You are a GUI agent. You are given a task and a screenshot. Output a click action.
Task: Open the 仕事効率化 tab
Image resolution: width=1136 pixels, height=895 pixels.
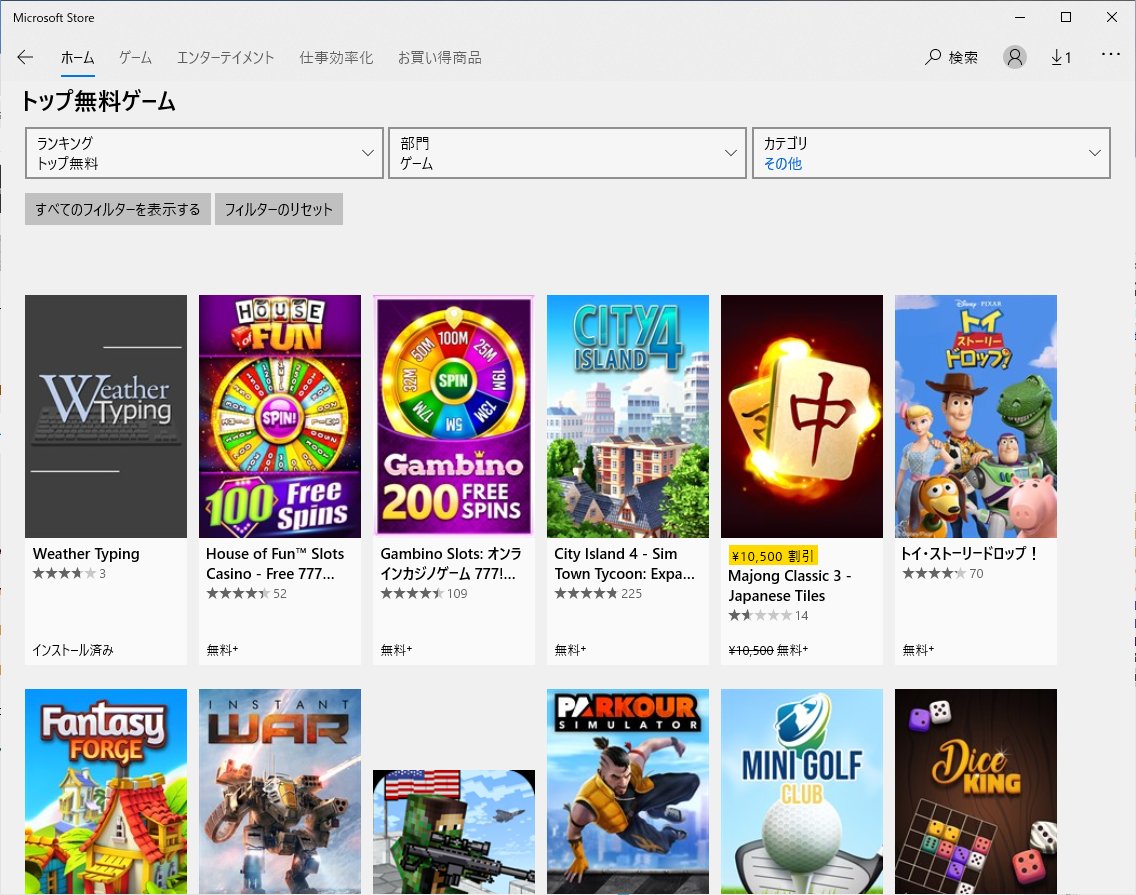(x=336, y=58)
